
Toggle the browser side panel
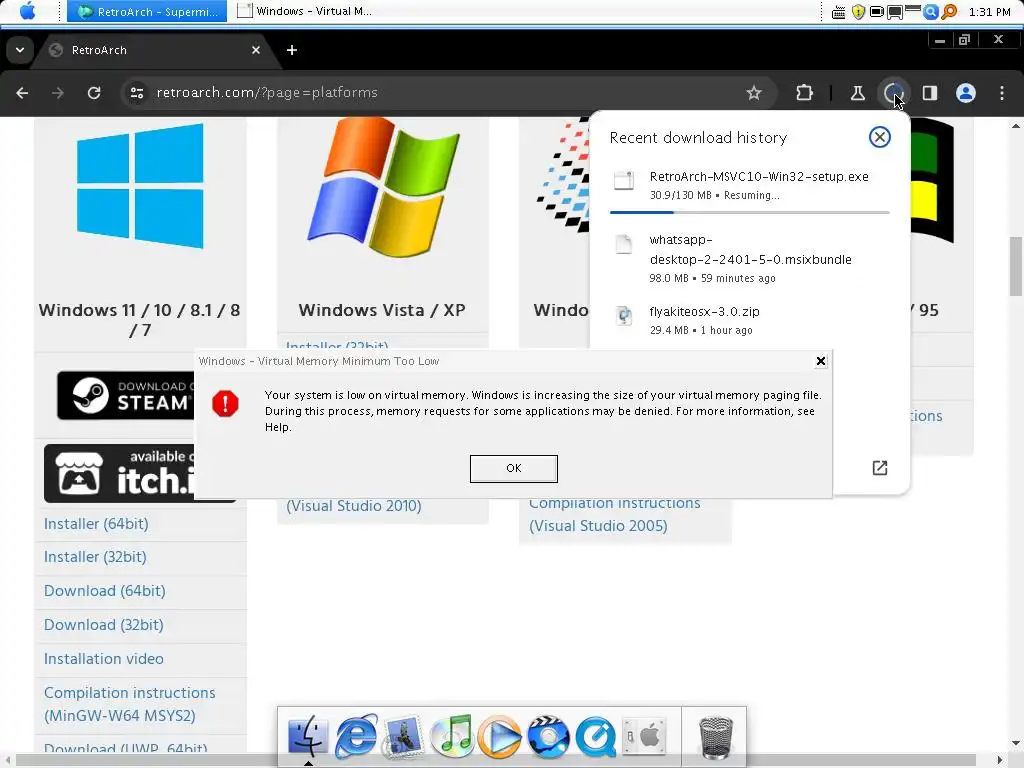(x=930, y=93)
